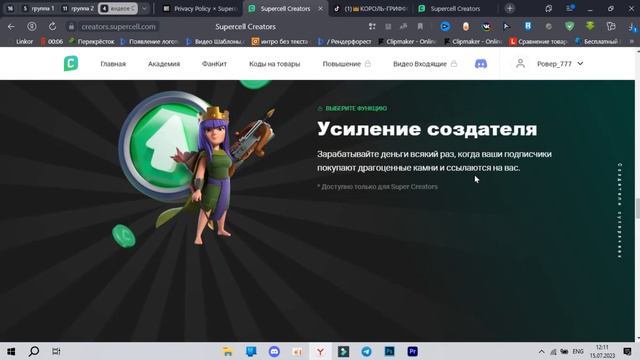Open the Бесплатный bookmark
The image size is (640, 360).
point(597,42)
